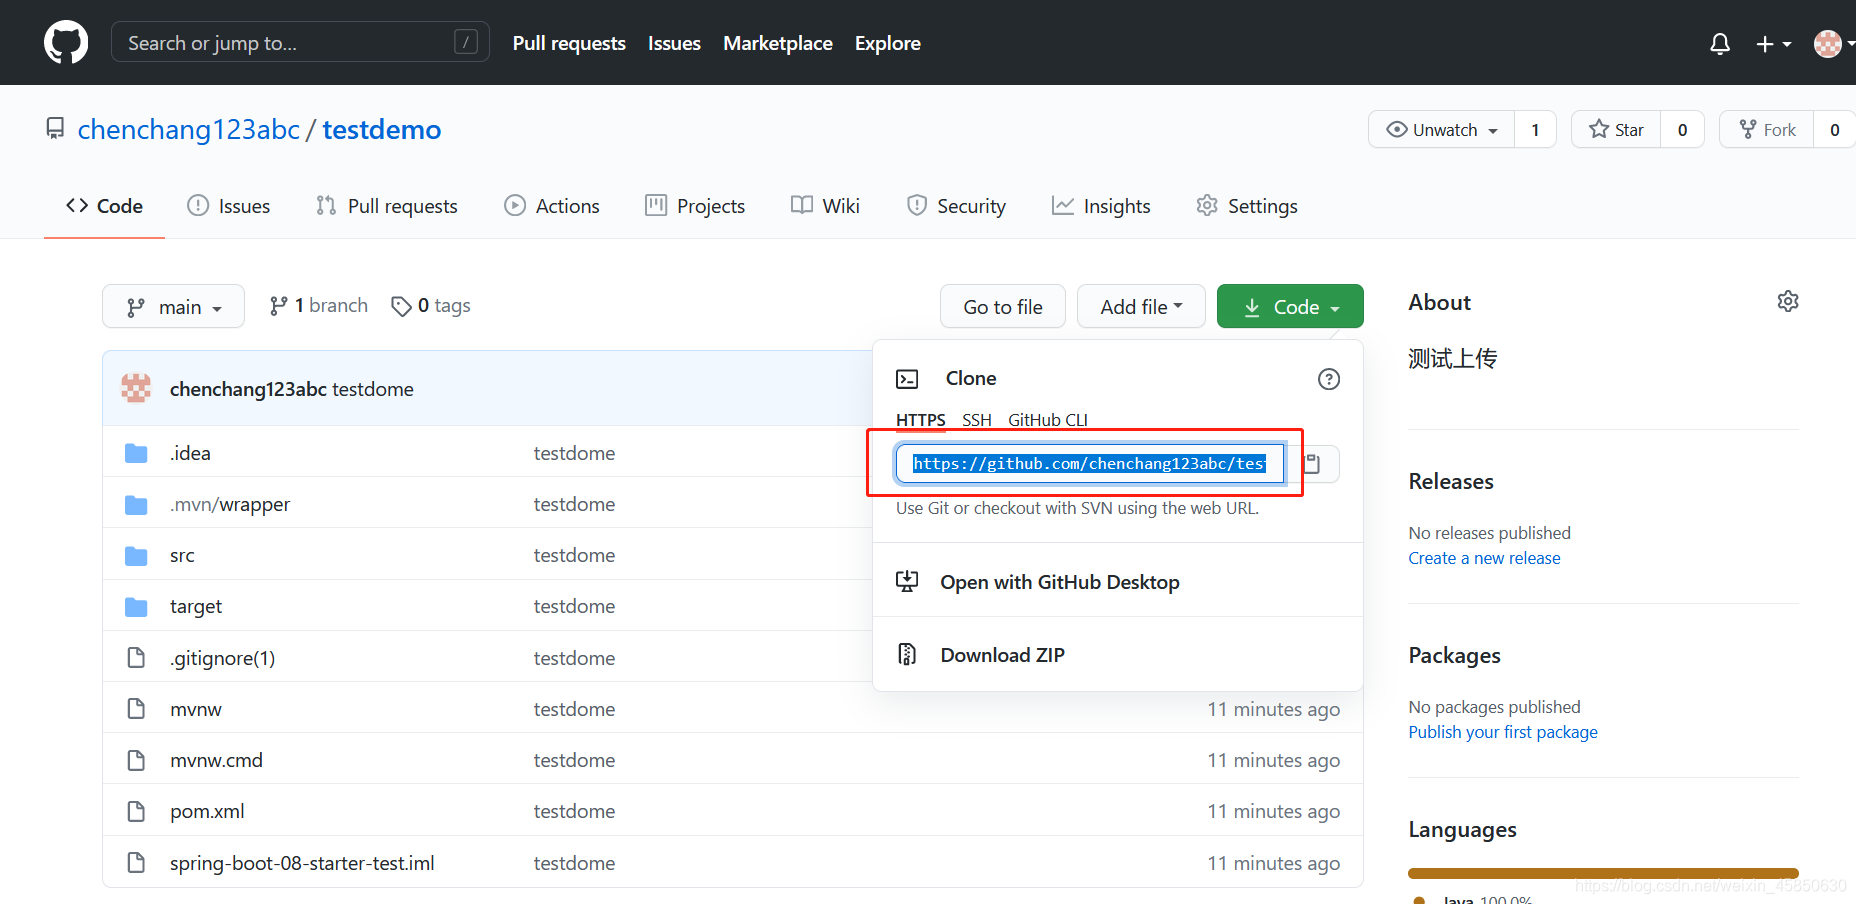The height and width of the screenshot is (904, 1856).
Task: Click the GitHub Desktop icon
Action: (x=907, y=582)
